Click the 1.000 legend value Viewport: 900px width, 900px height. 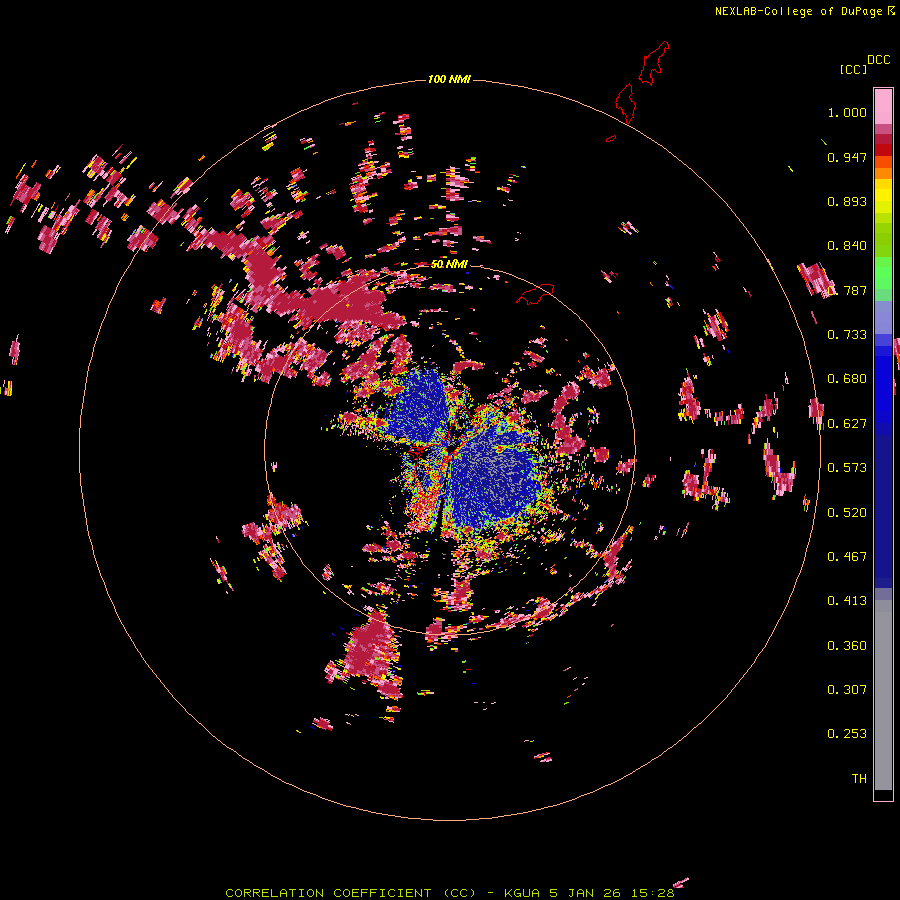(x=847, y=112)
